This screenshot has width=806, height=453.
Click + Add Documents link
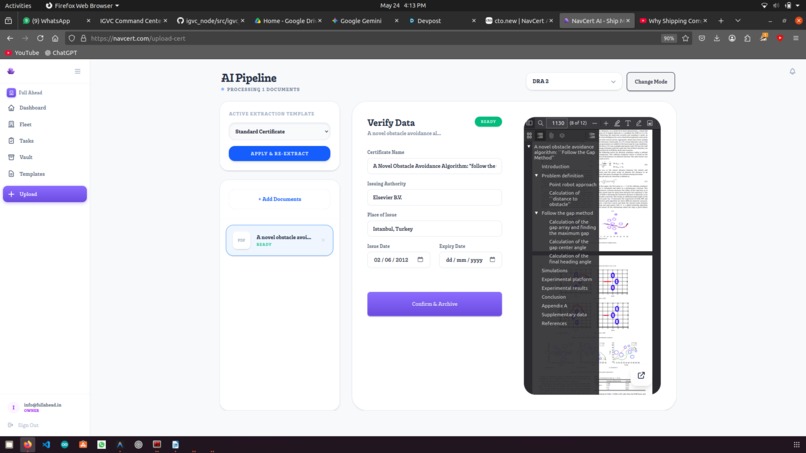pos(280,199)
